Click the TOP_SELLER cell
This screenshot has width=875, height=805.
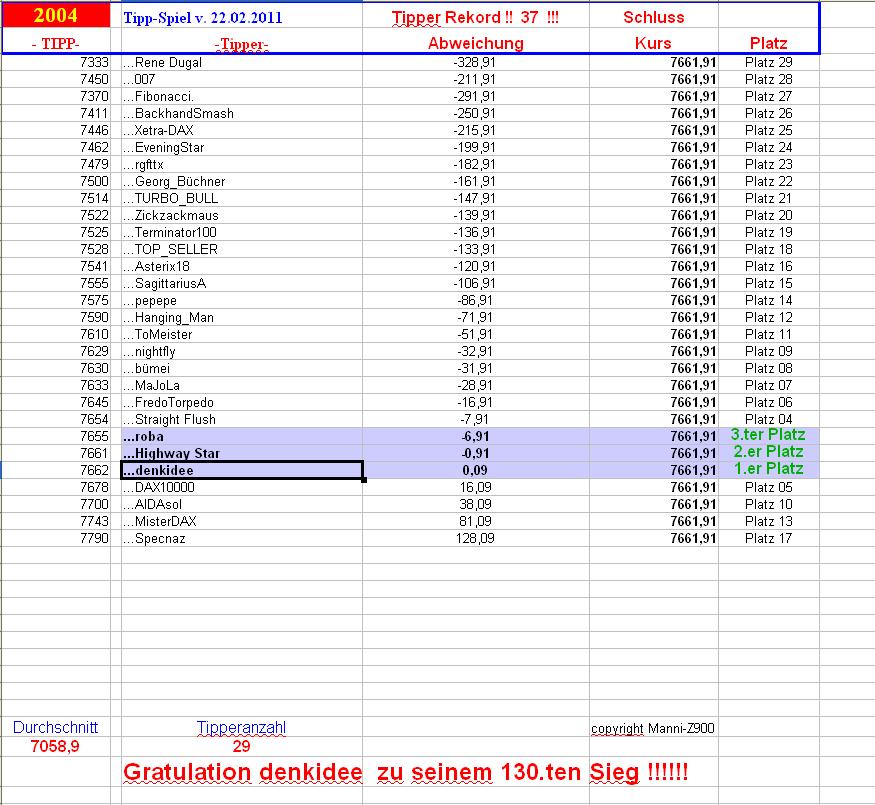[242, 249]
